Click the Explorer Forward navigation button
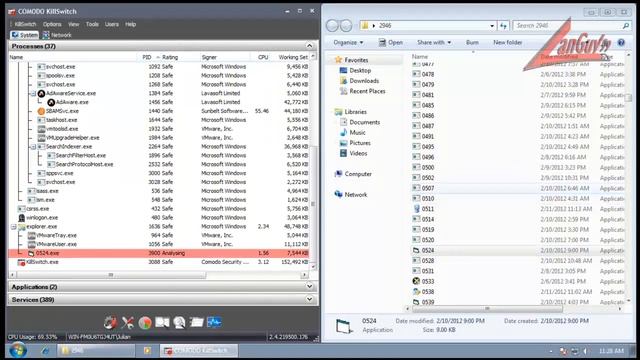 point(346,26)
